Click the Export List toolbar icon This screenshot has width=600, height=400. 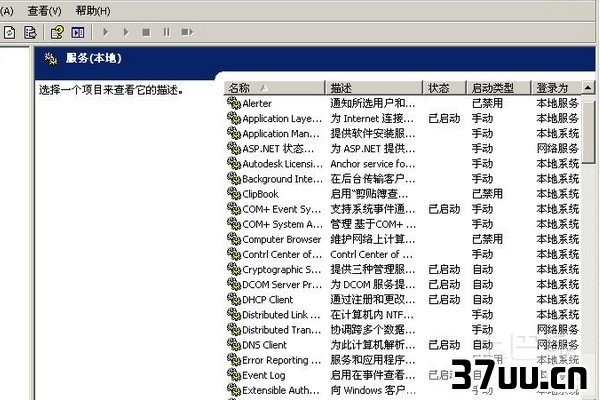pyautogui.click(x=30, y=33)
